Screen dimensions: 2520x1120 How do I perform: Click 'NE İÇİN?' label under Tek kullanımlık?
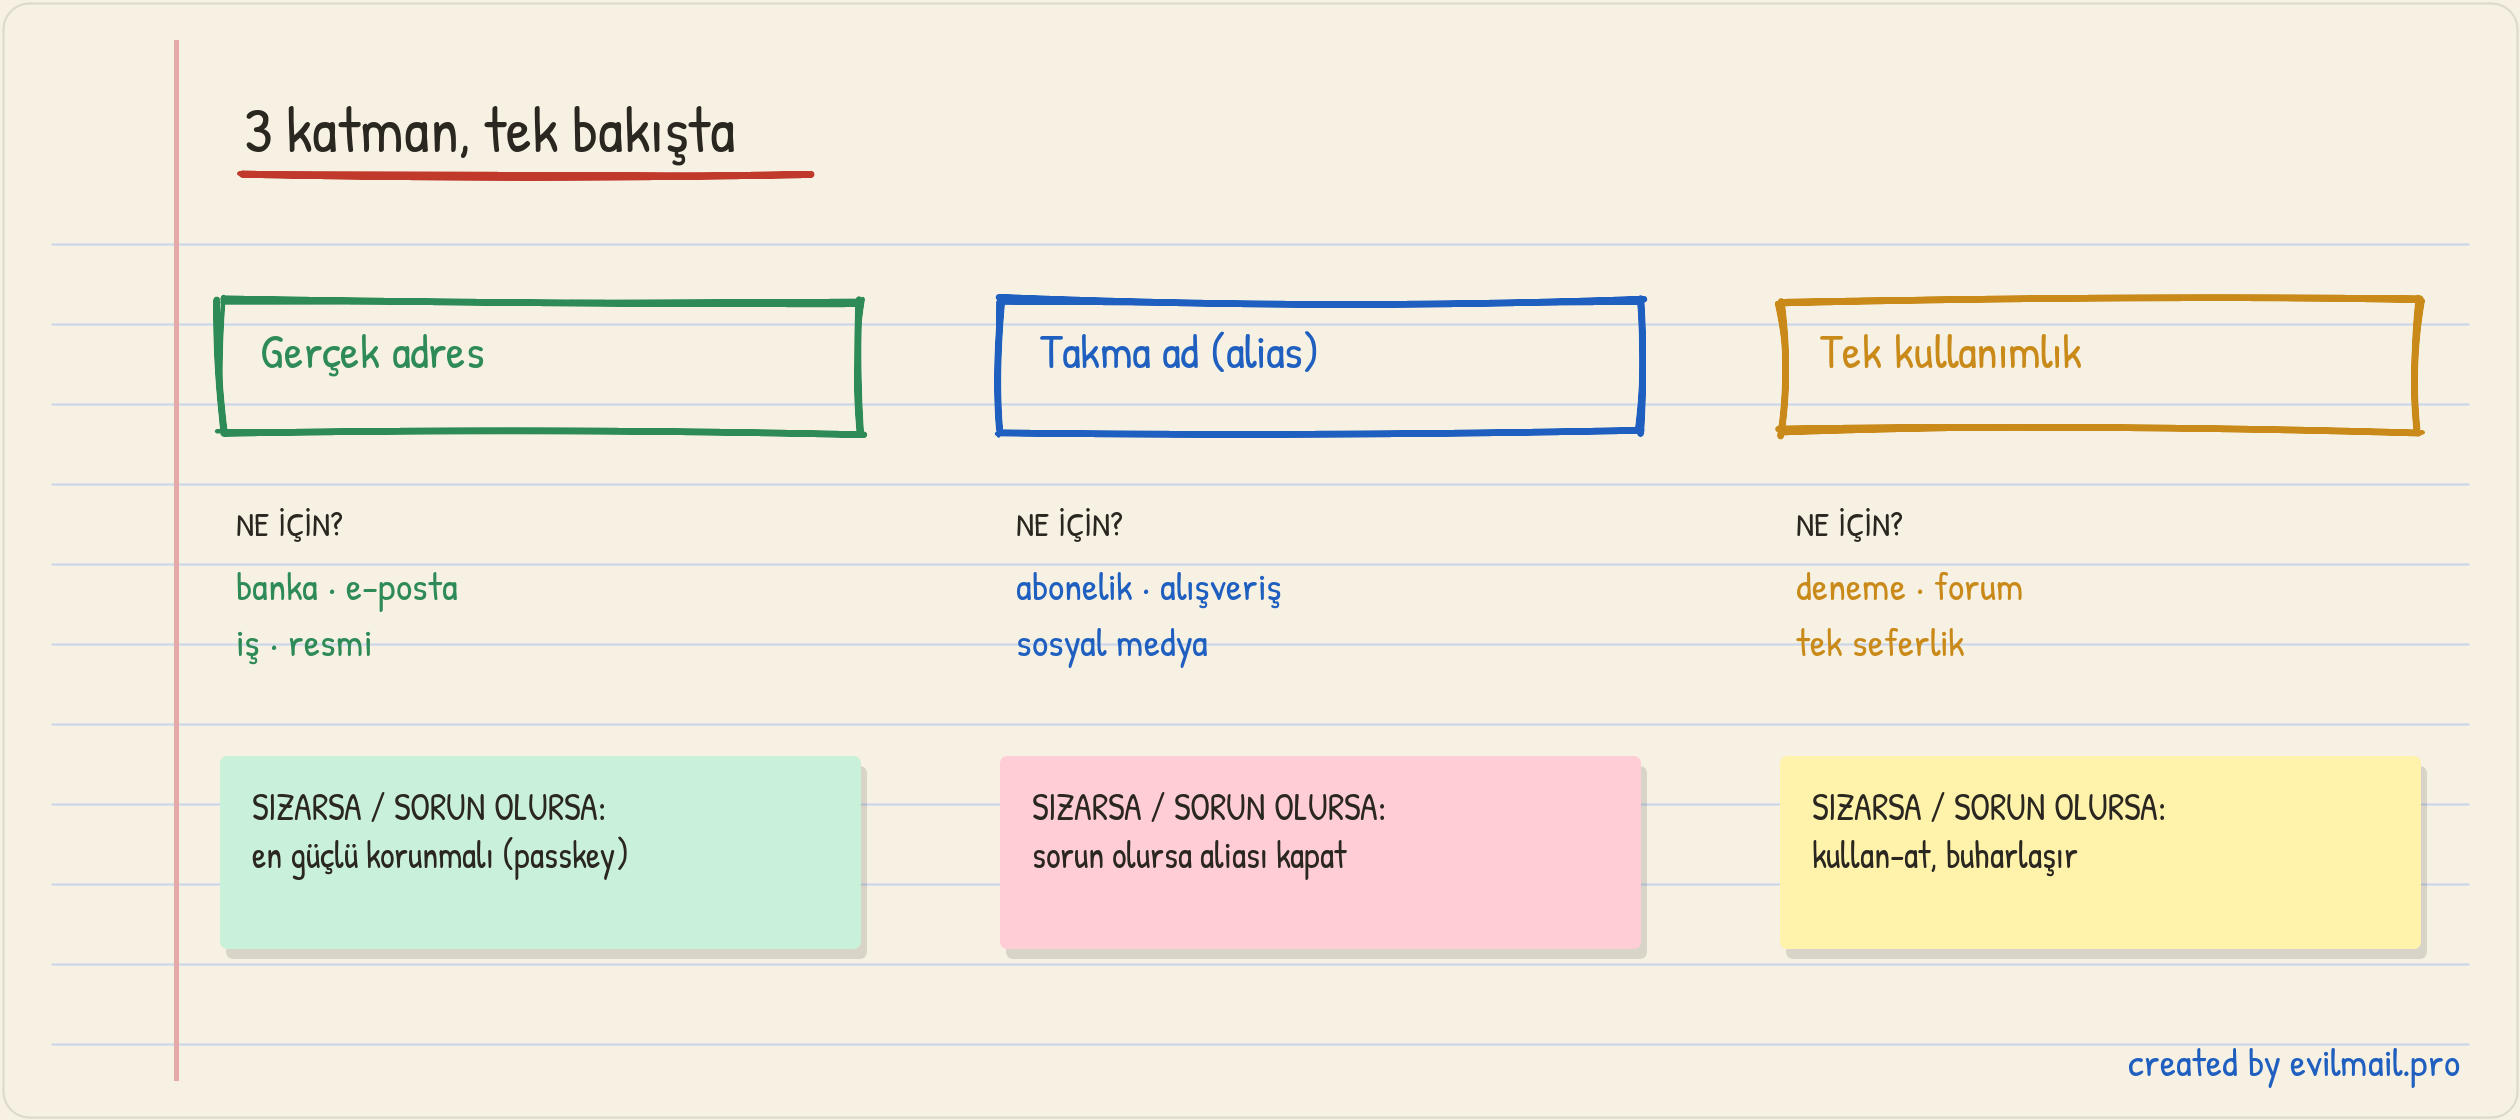pyautogui.click(x=1849, y=525)
